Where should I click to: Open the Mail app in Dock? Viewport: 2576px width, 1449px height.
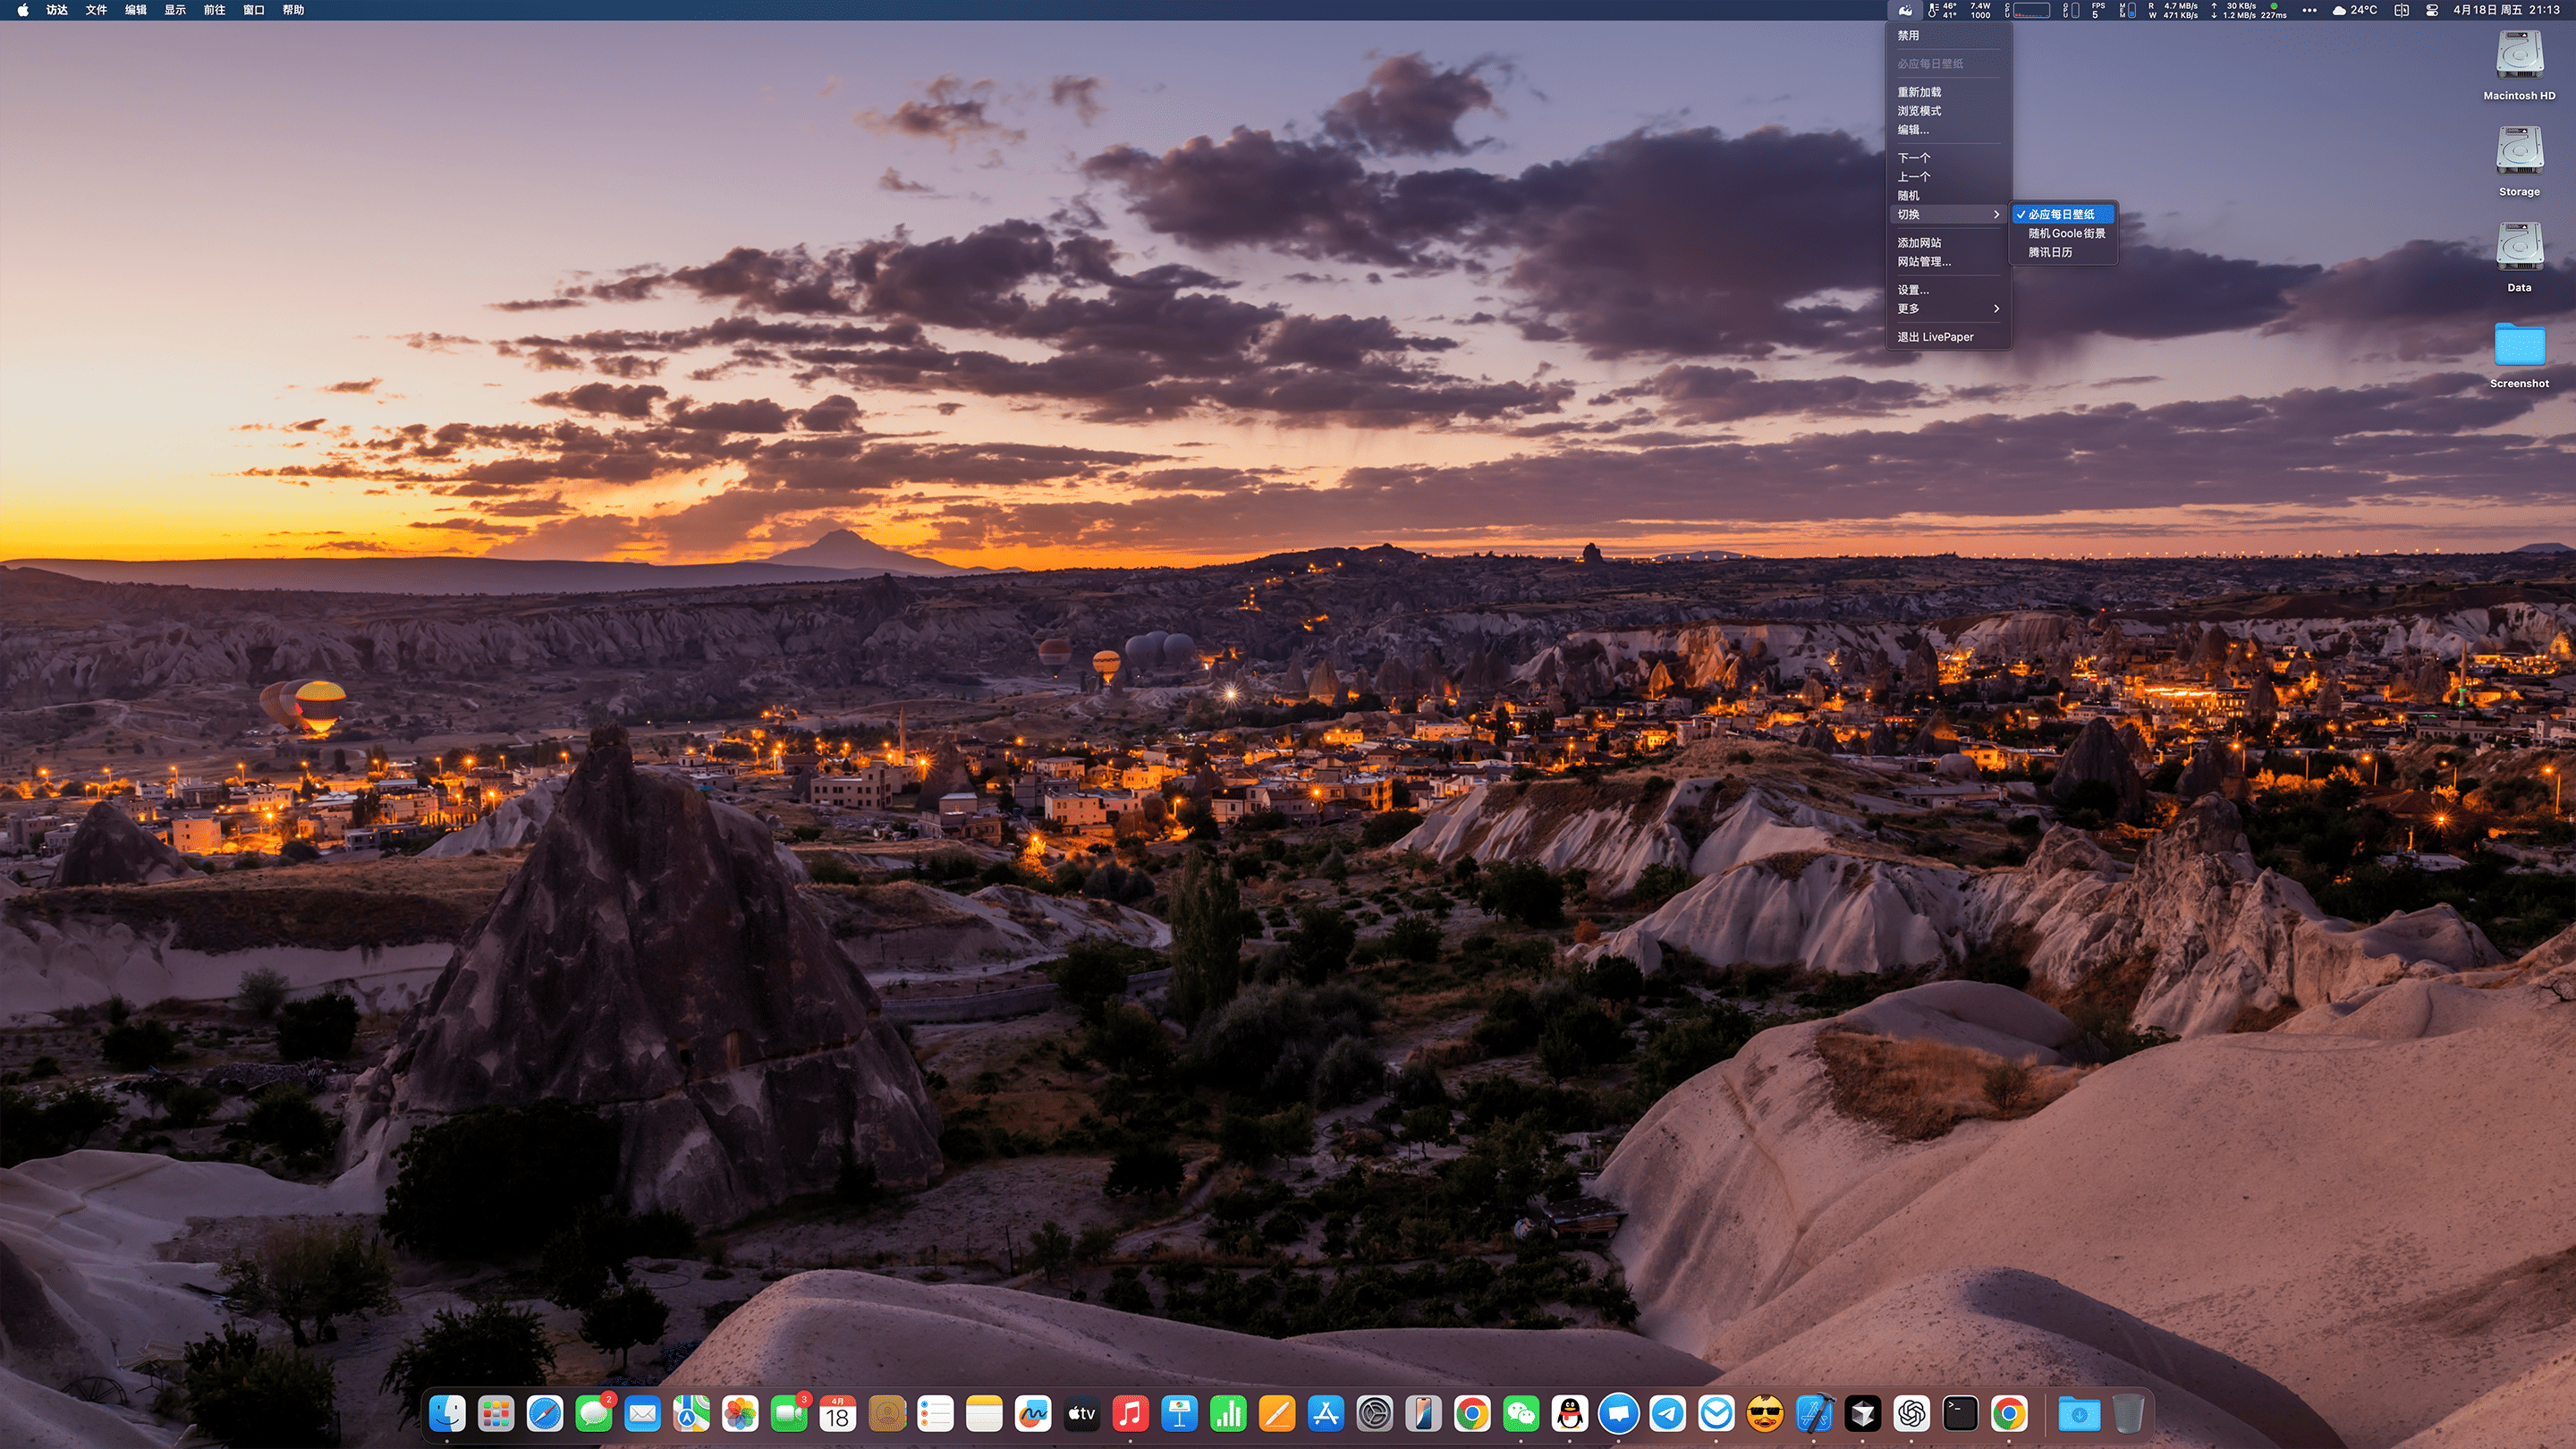click(642, 1414)
